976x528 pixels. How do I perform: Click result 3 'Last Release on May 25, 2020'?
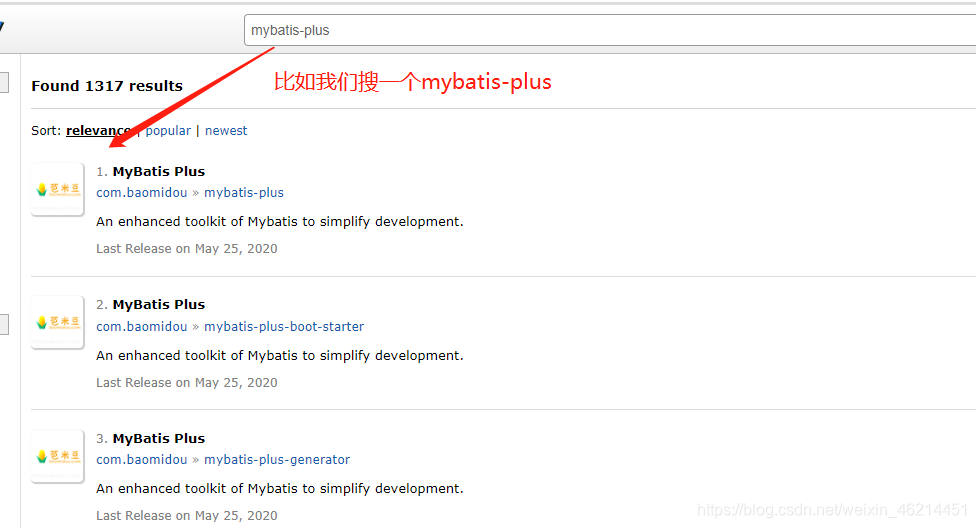(187, 516)
